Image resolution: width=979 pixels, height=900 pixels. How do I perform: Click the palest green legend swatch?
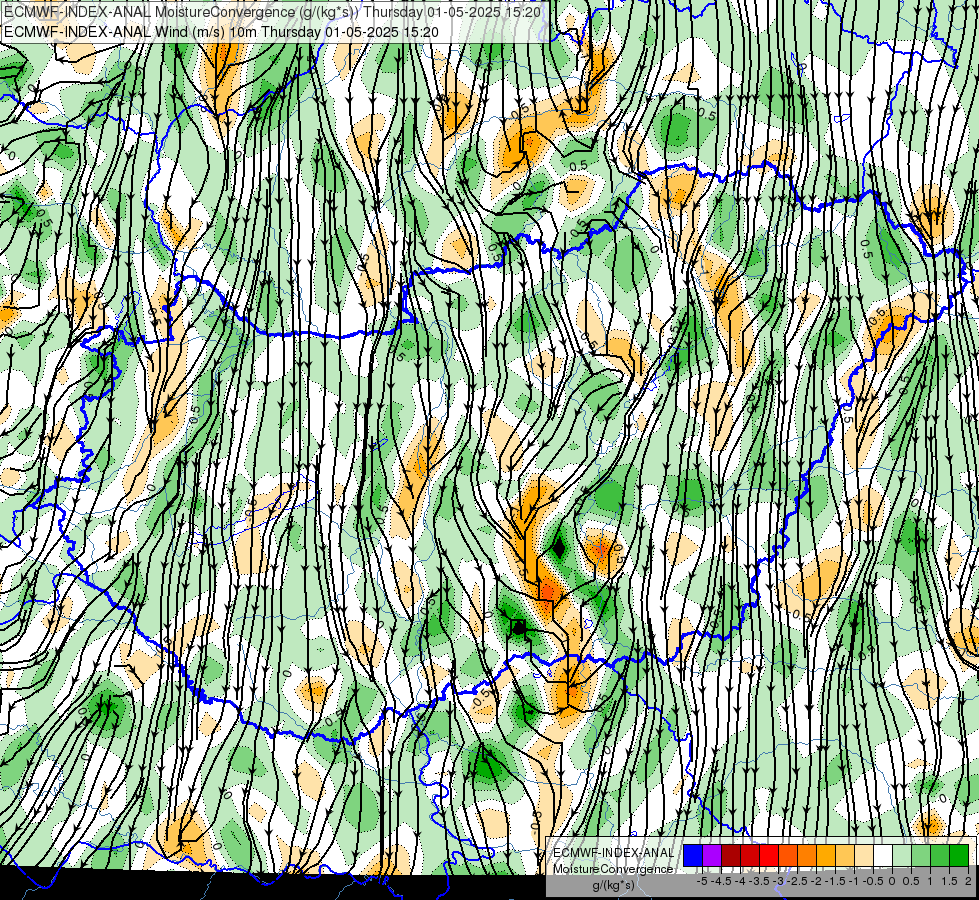902,855
